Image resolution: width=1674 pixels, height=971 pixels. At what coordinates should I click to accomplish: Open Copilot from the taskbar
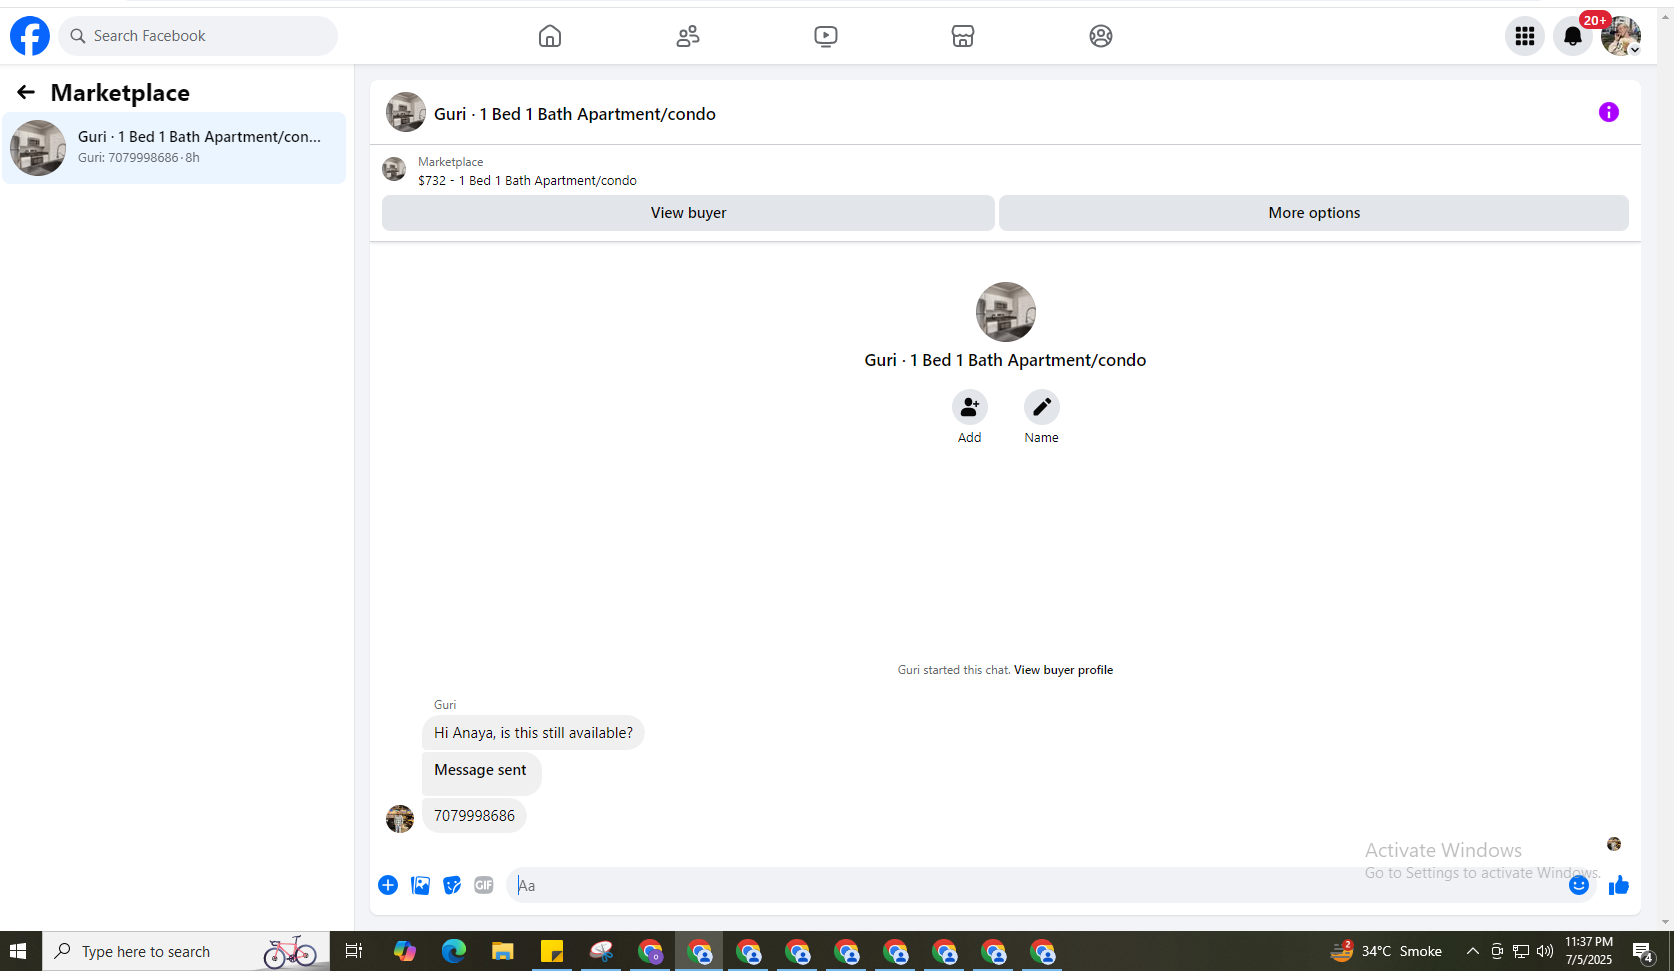tap(404, 951)
